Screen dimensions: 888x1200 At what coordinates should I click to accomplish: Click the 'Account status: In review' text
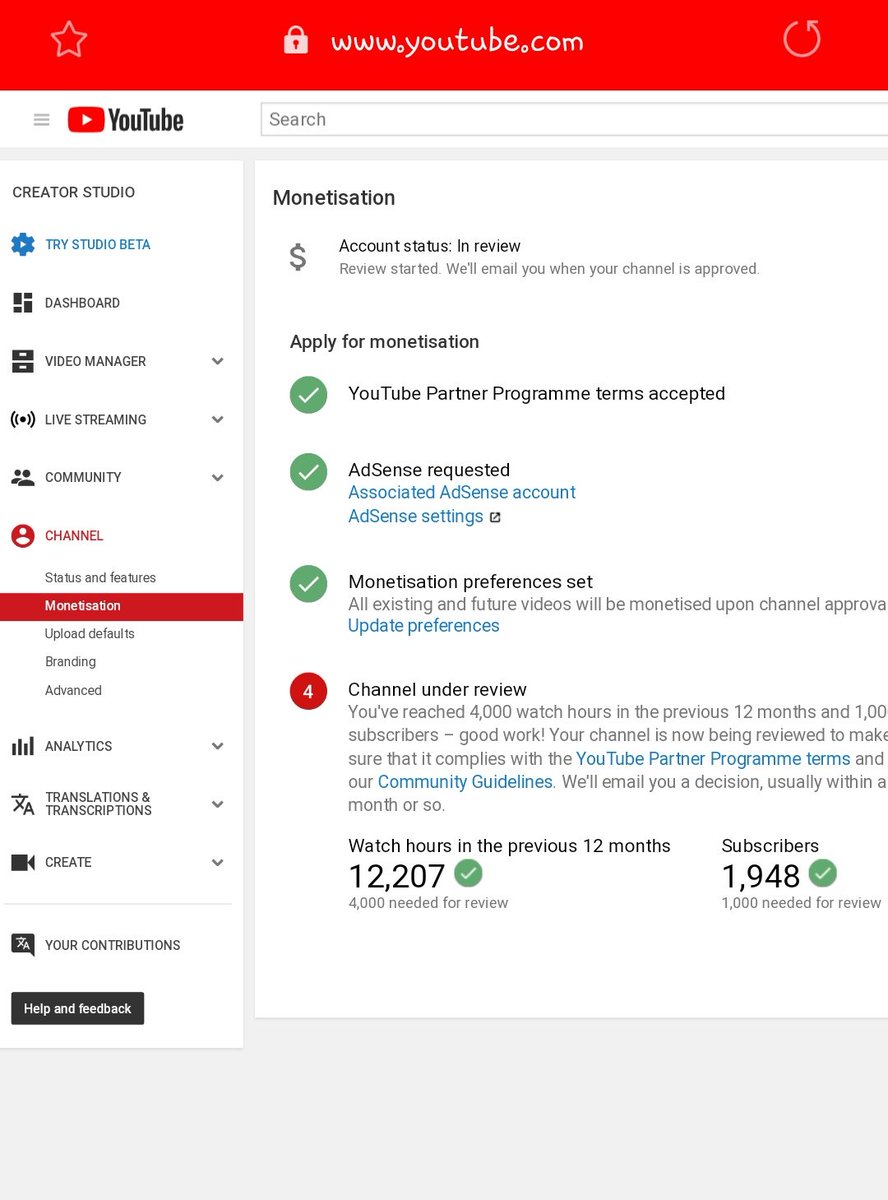coord(430,246)
